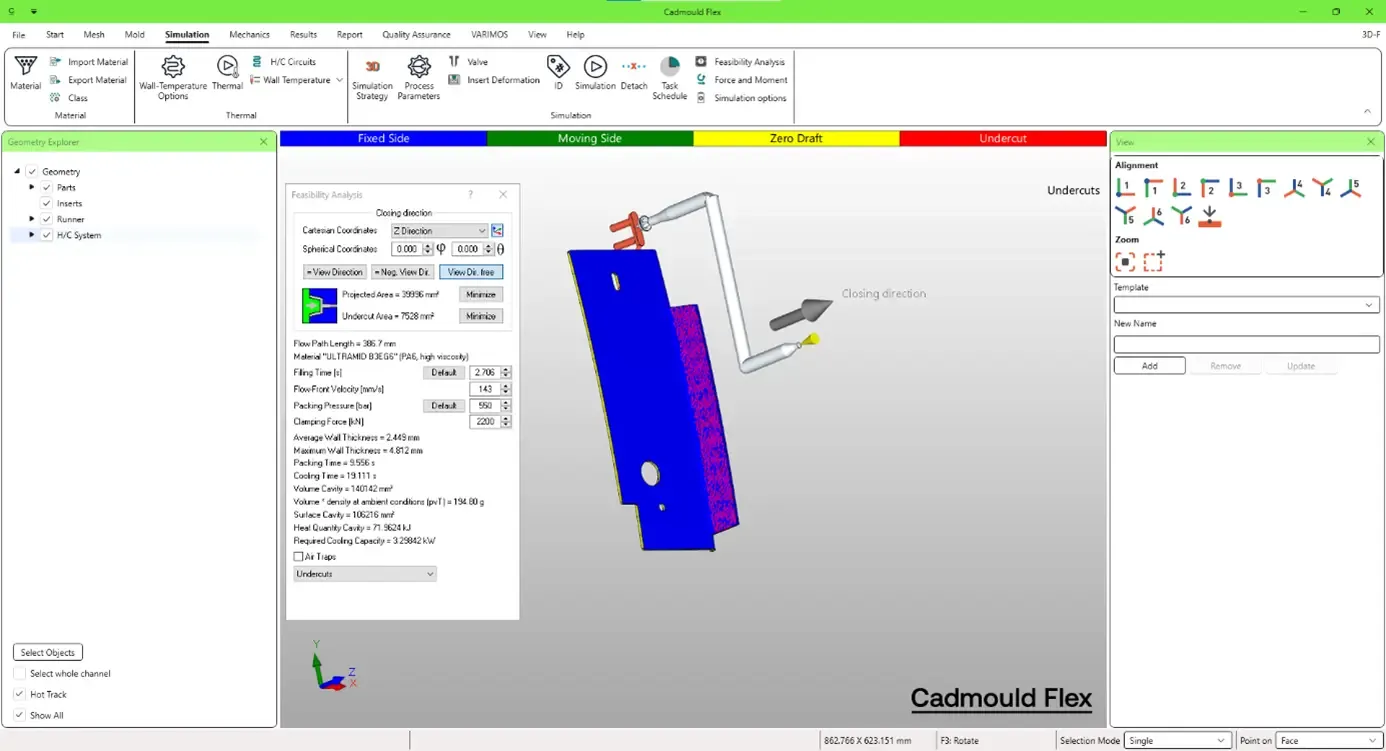Click the Flow-Front Velocity stepper arrows
The image size is (1386, 751).
pos(506,389)
